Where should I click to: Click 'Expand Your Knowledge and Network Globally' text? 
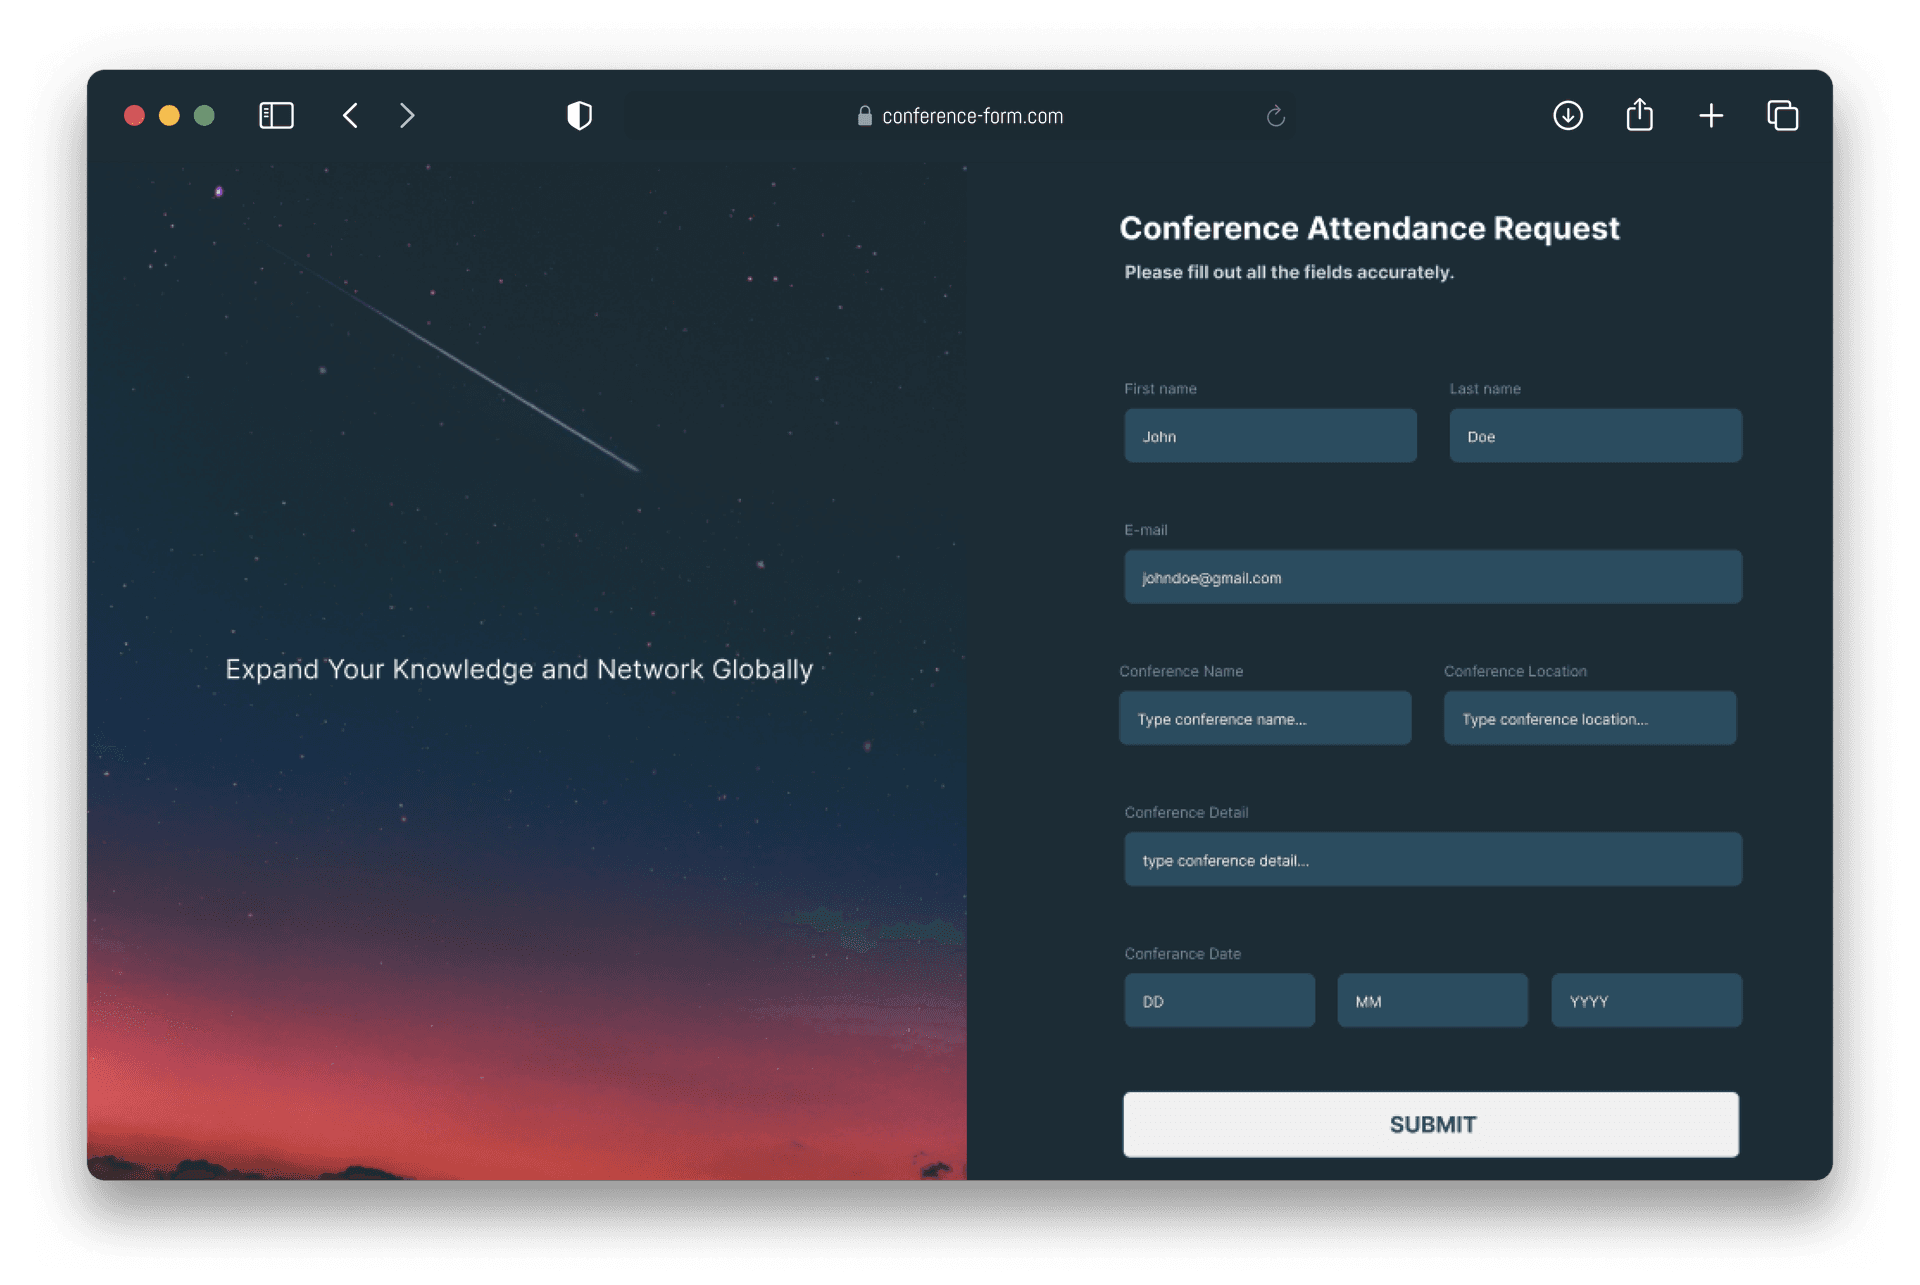tap(519, 669)
